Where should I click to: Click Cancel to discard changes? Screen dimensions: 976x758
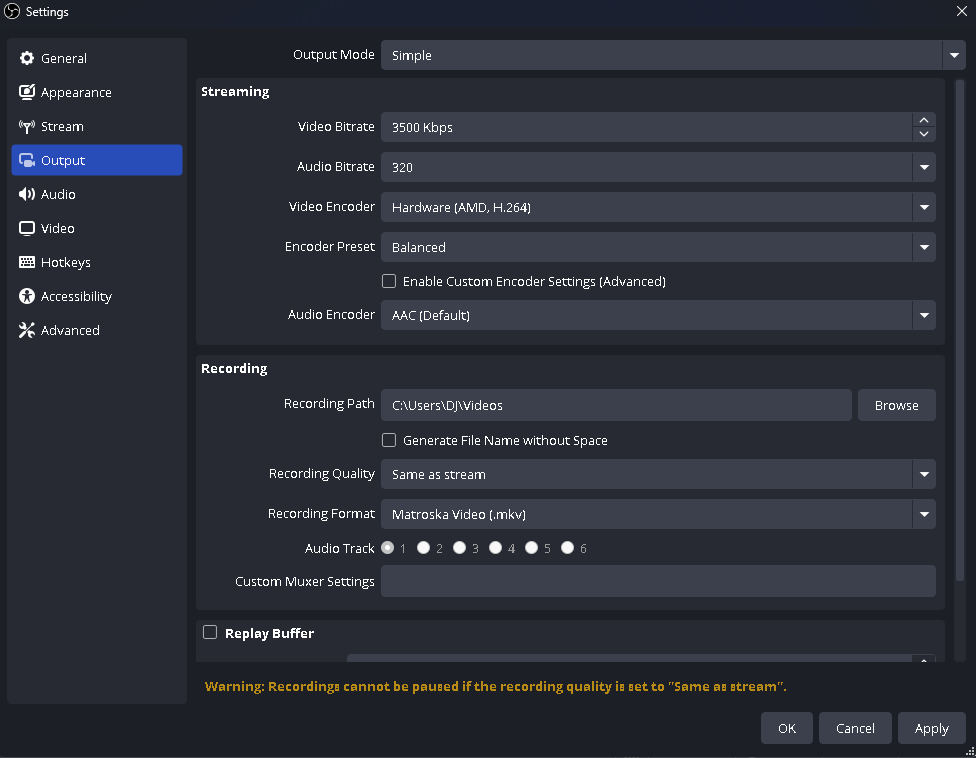(x=855, y=728)
